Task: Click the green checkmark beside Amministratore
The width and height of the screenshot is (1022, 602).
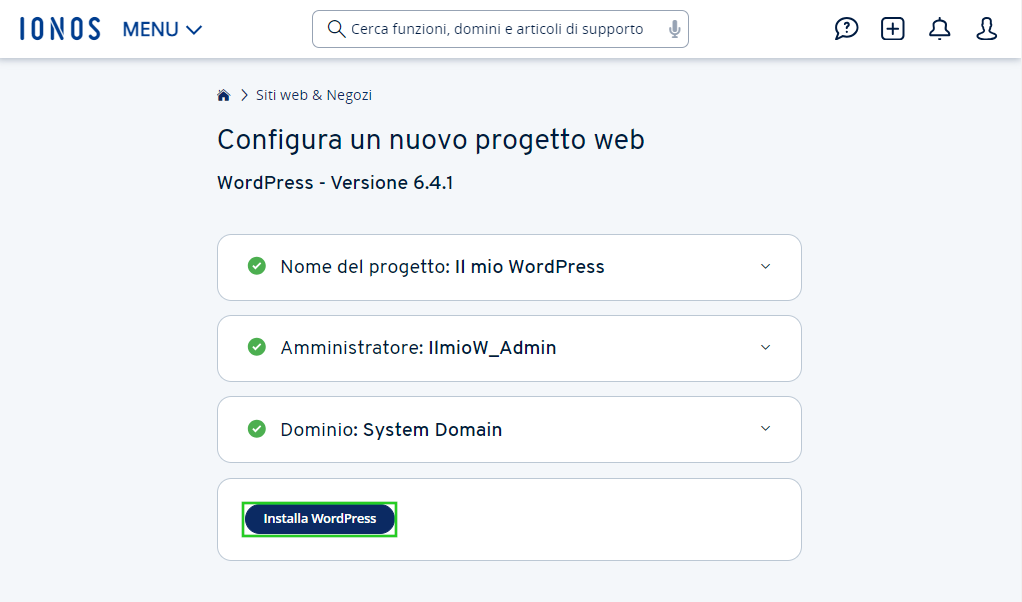Action: tap(257, 347)
